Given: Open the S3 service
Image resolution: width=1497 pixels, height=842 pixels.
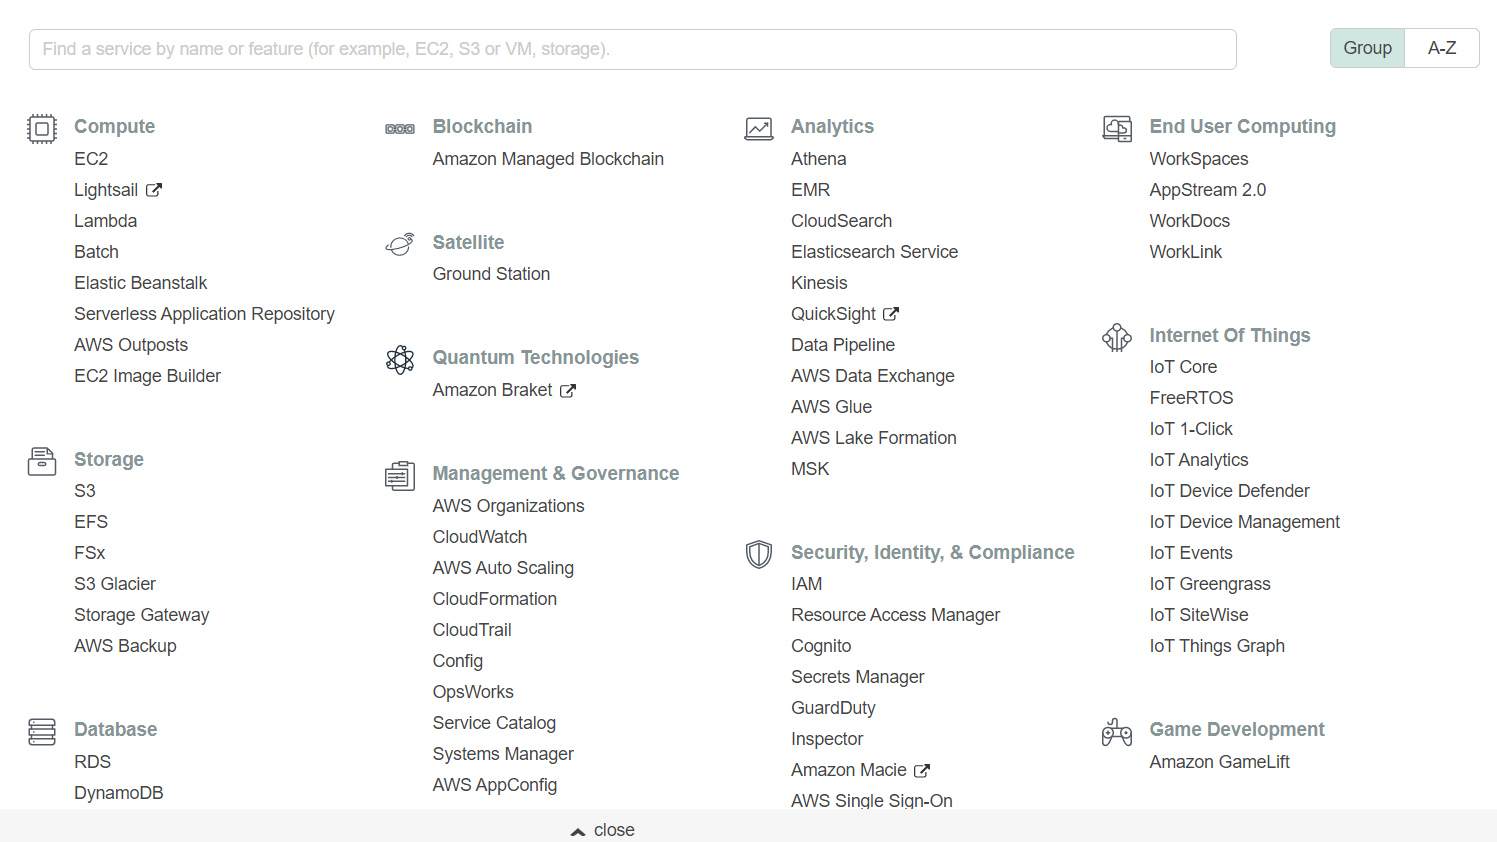Looking at the screenshot, I should click(x=85, y=491).
